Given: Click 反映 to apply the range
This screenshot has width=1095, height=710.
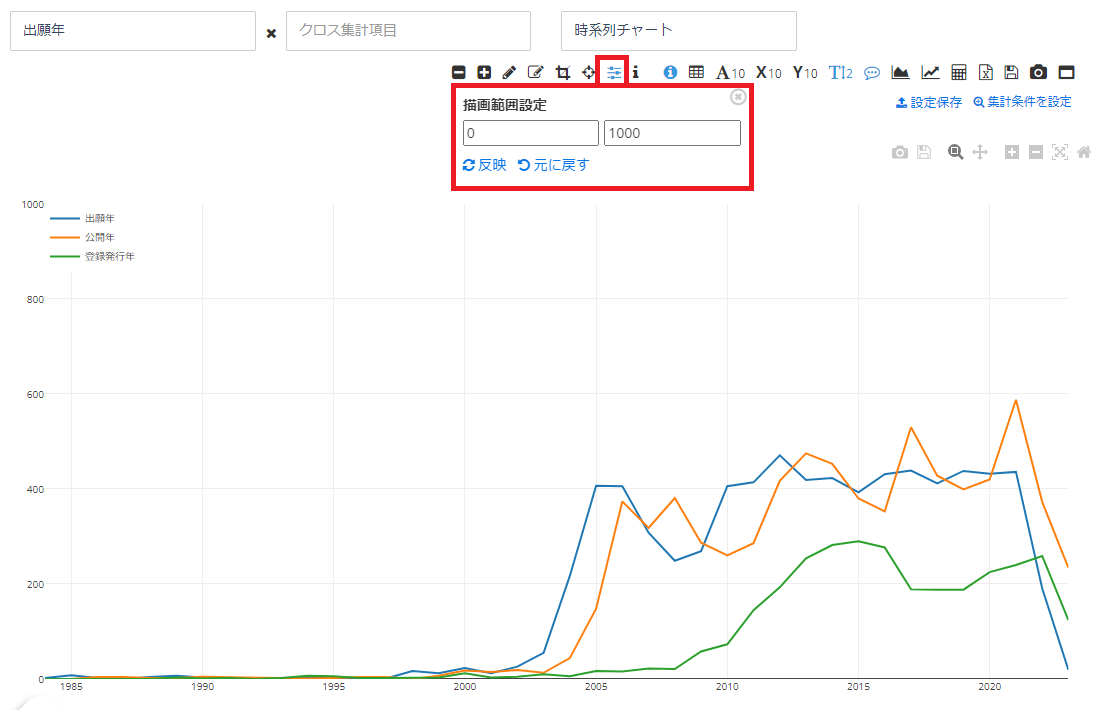Looking at the screenshot, I should pyautogui.click(x=485, y=165).
